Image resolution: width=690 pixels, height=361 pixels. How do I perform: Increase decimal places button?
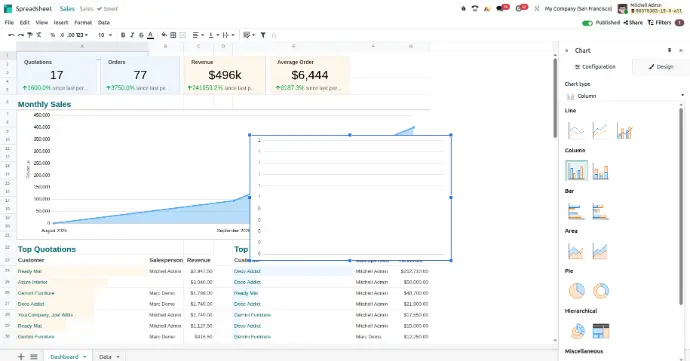click(70, 35)
